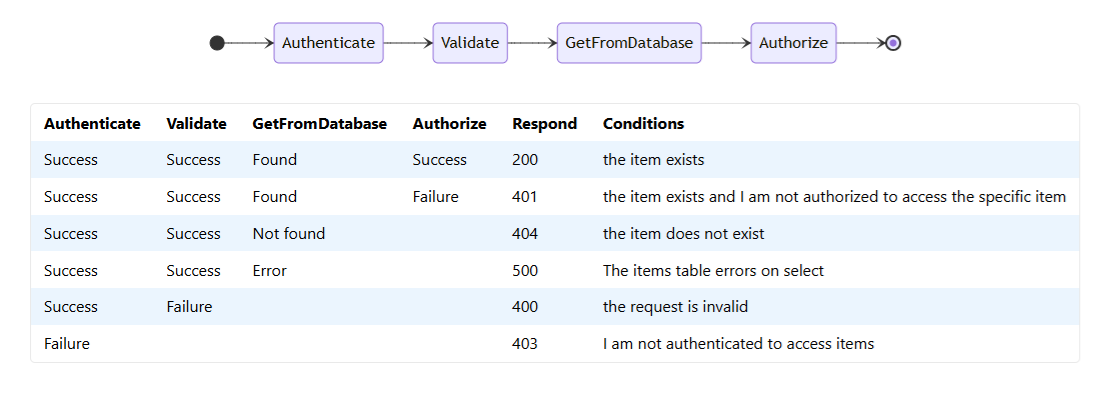Screen dimensions: 1111x401
Task: Click 'Found' in the 401 row
Action: (275, 197)
